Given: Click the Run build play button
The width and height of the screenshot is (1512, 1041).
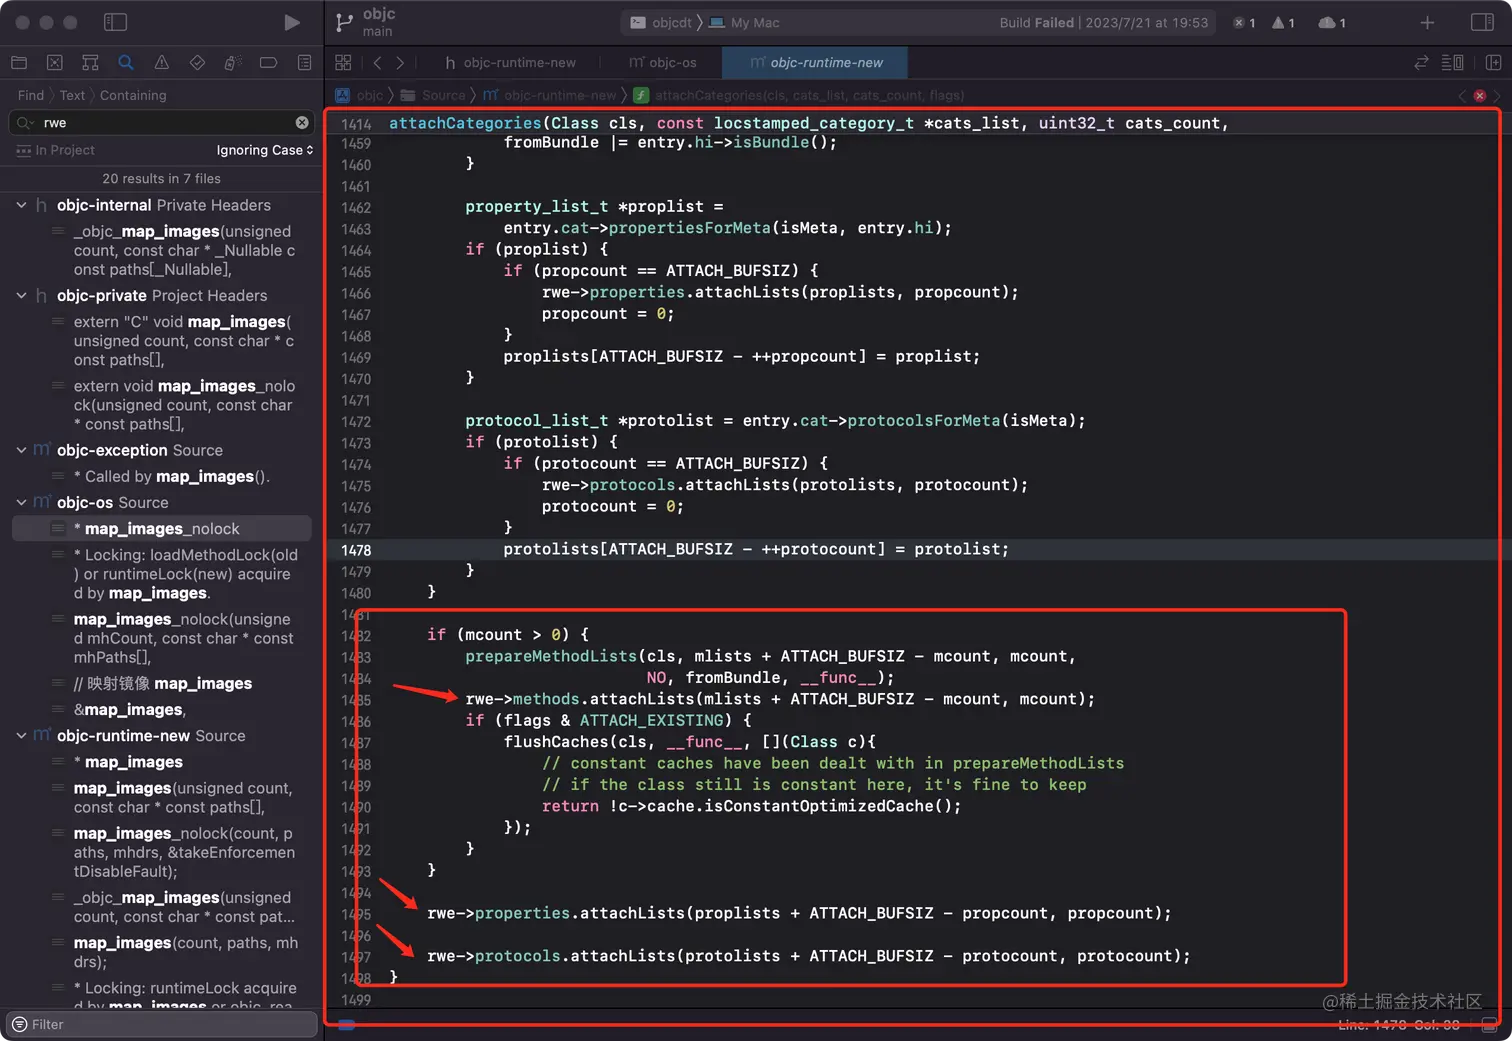Looking at the screenshot, I should [x=291, y=22].
